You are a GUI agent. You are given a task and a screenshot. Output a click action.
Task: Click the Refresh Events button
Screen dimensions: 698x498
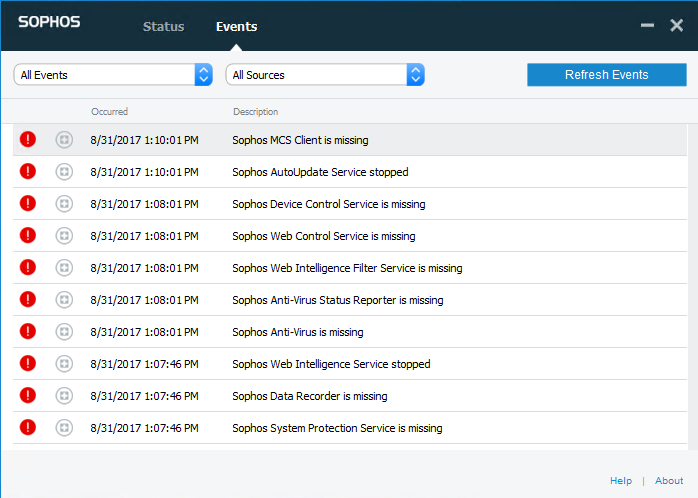point(607,75)
